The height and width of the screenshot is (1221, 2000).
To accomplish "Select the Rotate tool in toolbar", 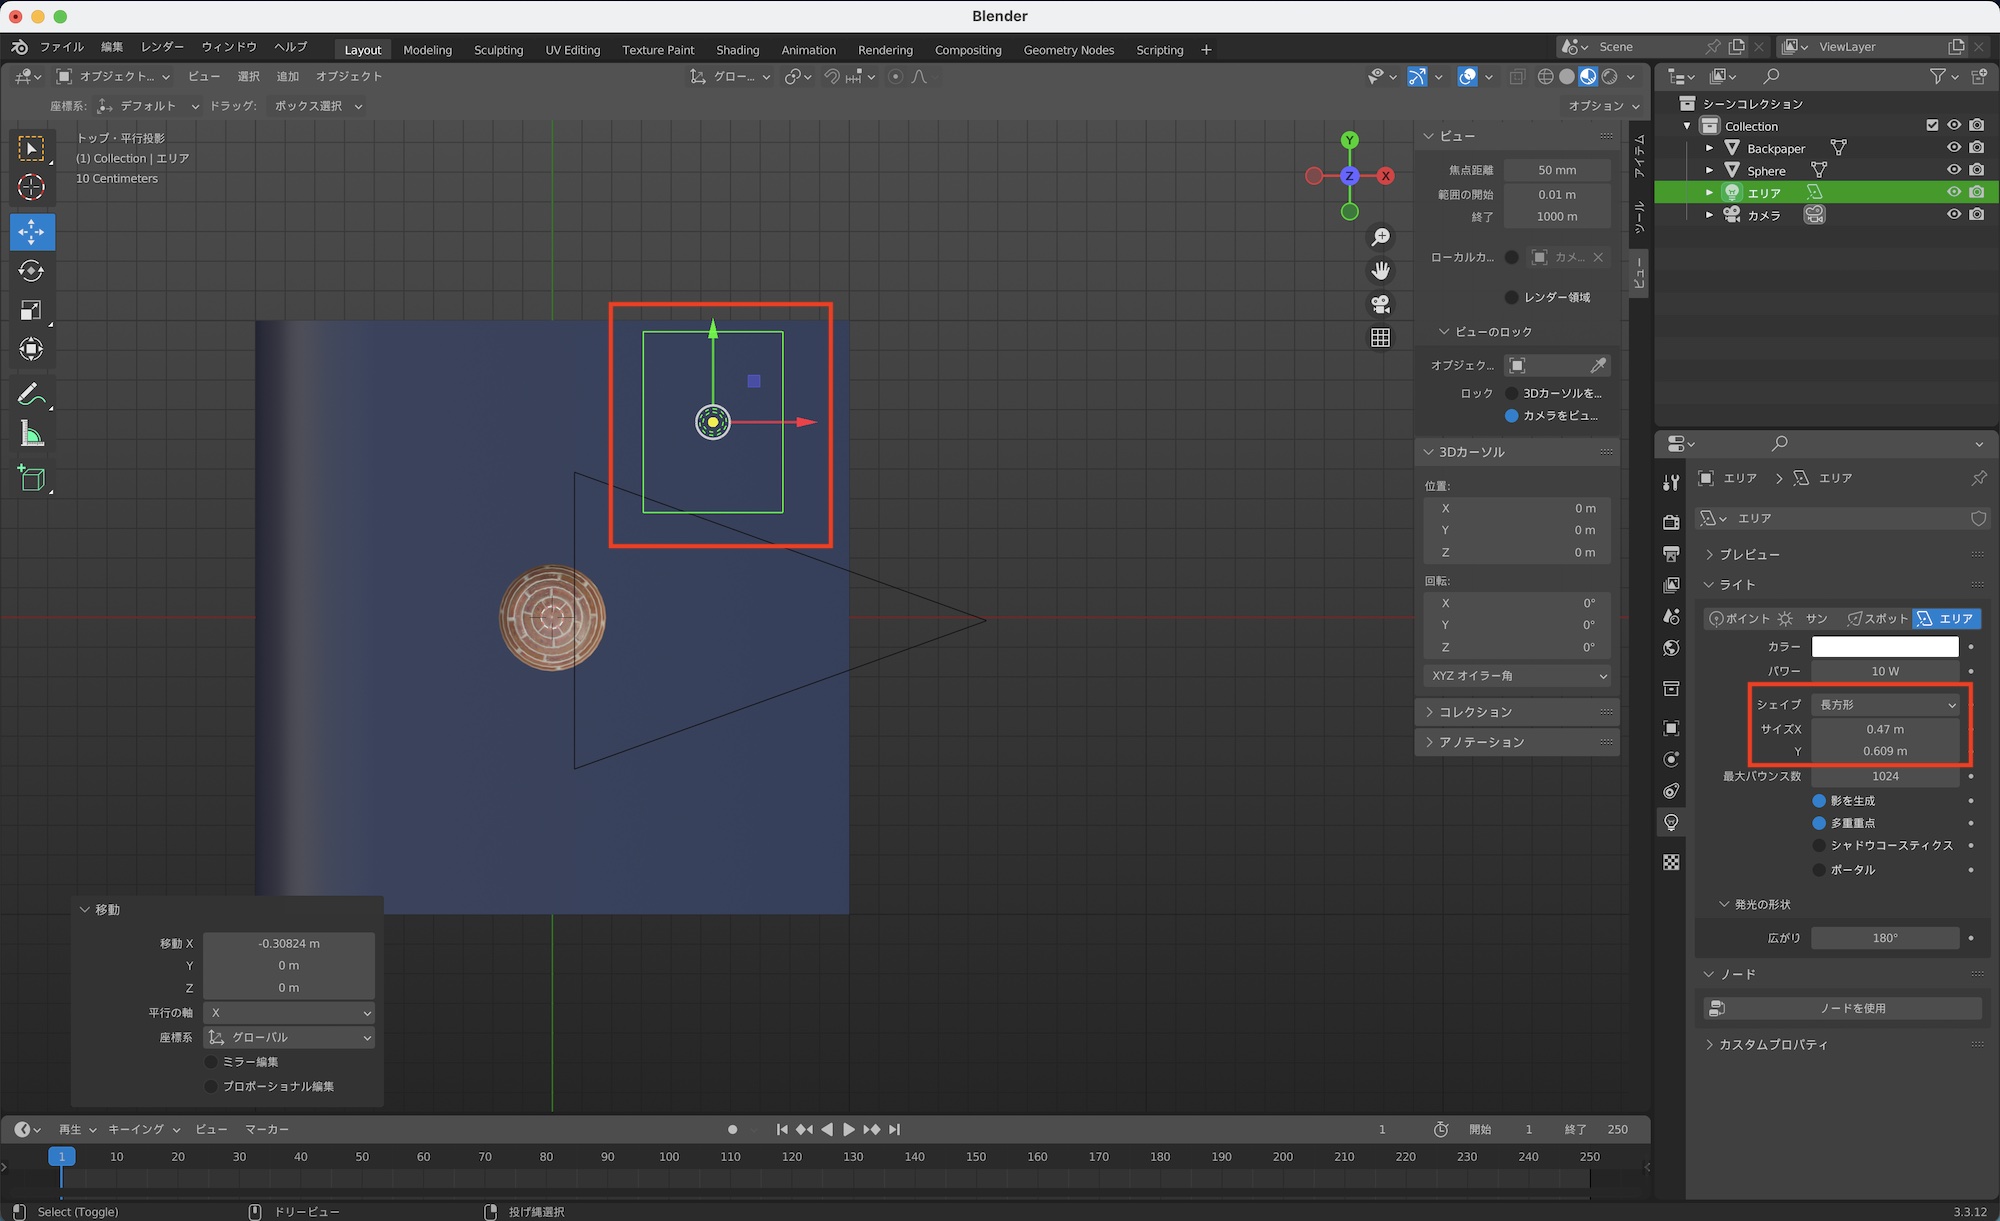I will 31,271.
